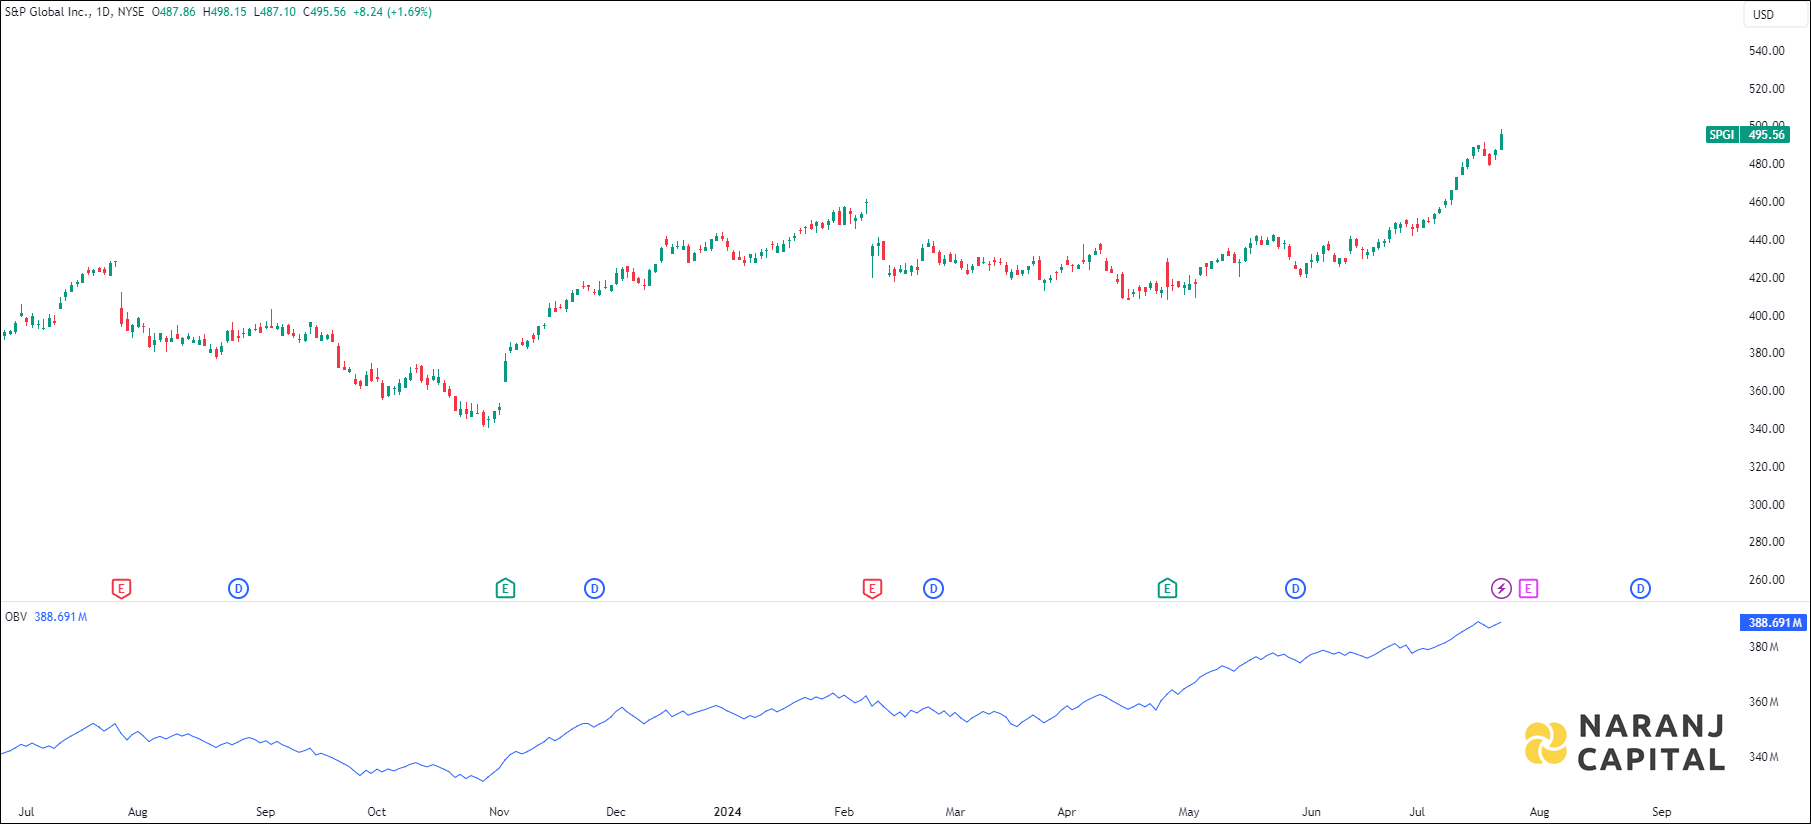Viewport: 1811px width, 824px height.
Task: Click the 380 M OBV scale label
Action: [1763, 647]
